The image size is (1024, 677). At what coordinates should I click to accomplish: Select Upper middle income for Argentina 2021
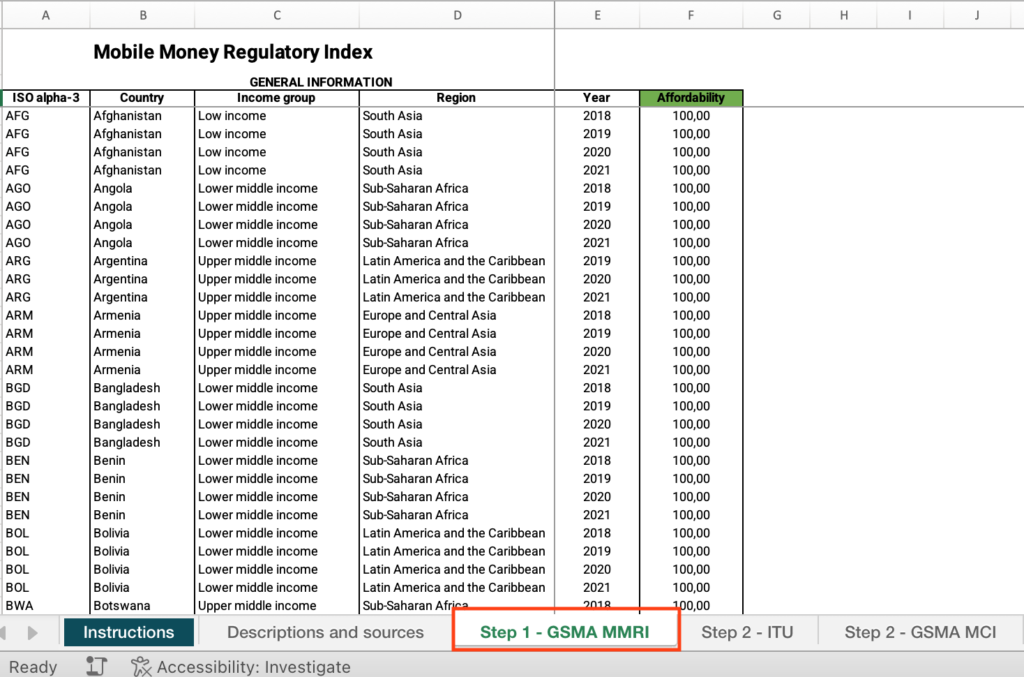[277, 297]
